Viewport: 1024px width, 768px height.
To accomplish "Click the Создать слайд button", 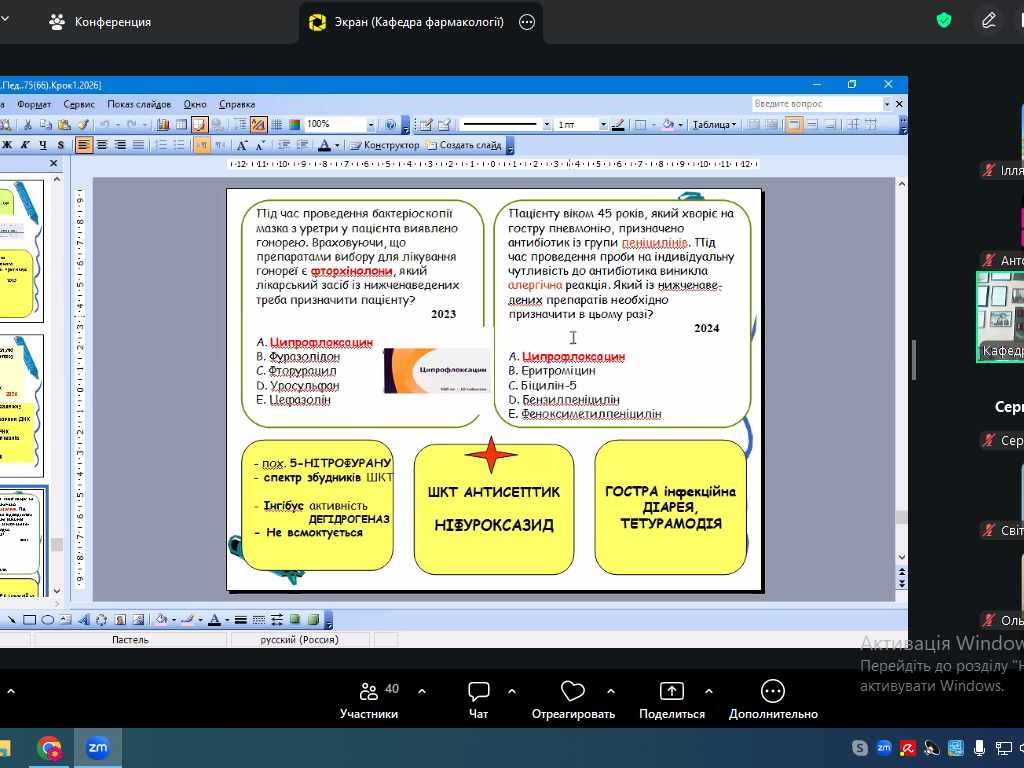I will 464,145.
